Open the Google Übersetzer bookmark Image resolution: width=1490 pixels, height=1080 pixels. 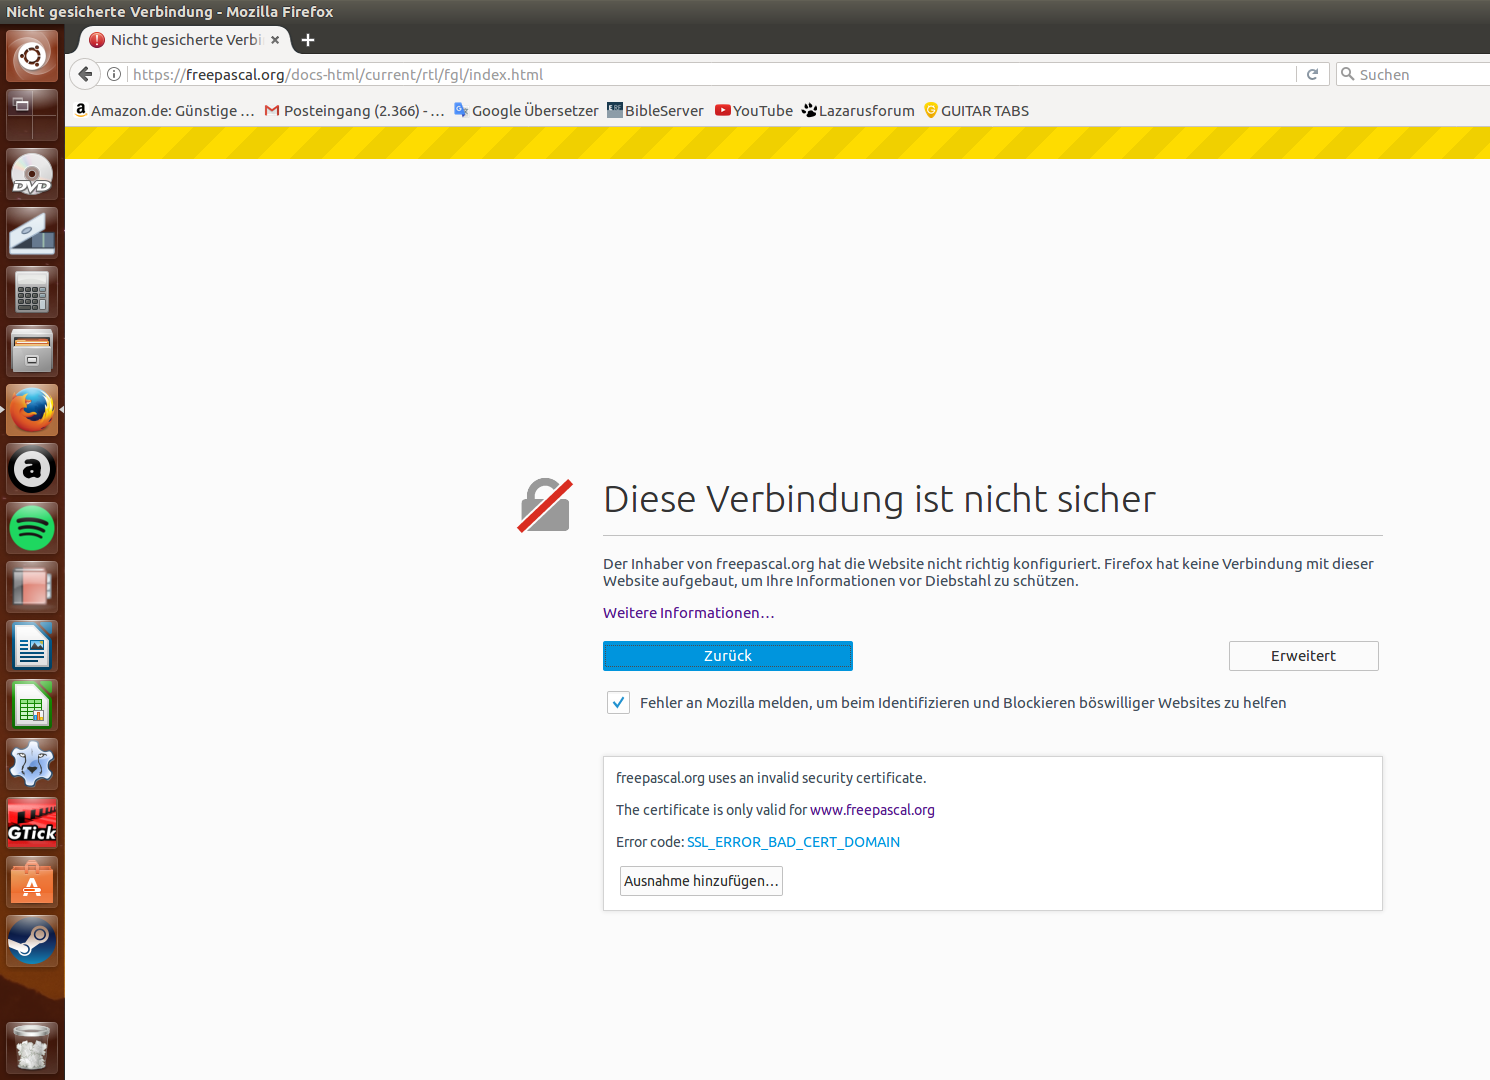[526, 111]
